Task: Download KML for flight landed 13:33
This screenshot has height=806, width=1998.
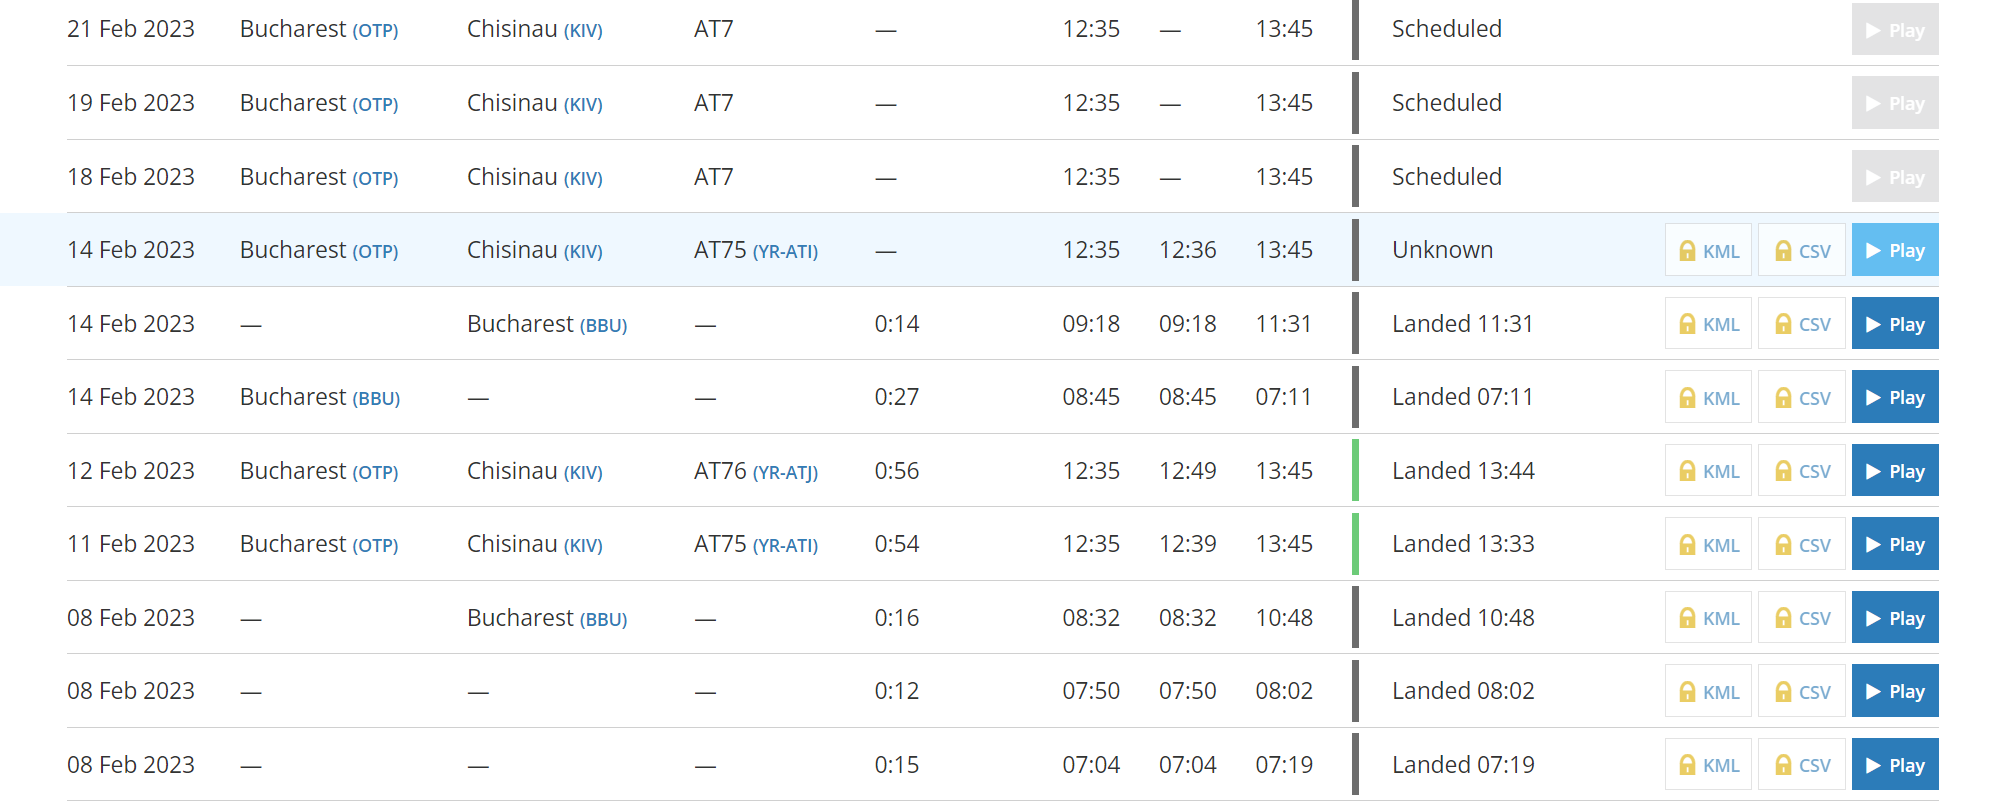Action: 1708,545
